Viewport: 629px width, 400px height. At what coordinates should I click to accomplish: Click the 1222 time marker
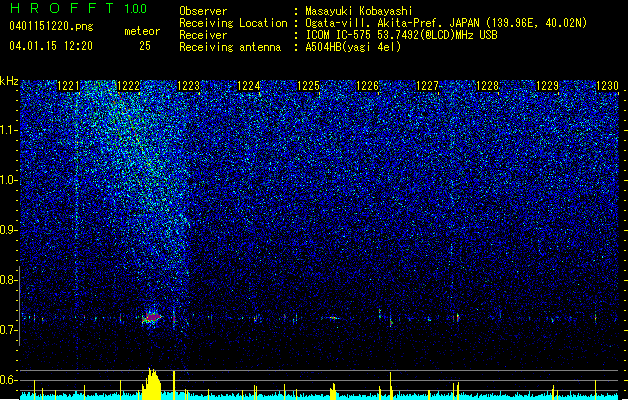(x=128, y=86)
